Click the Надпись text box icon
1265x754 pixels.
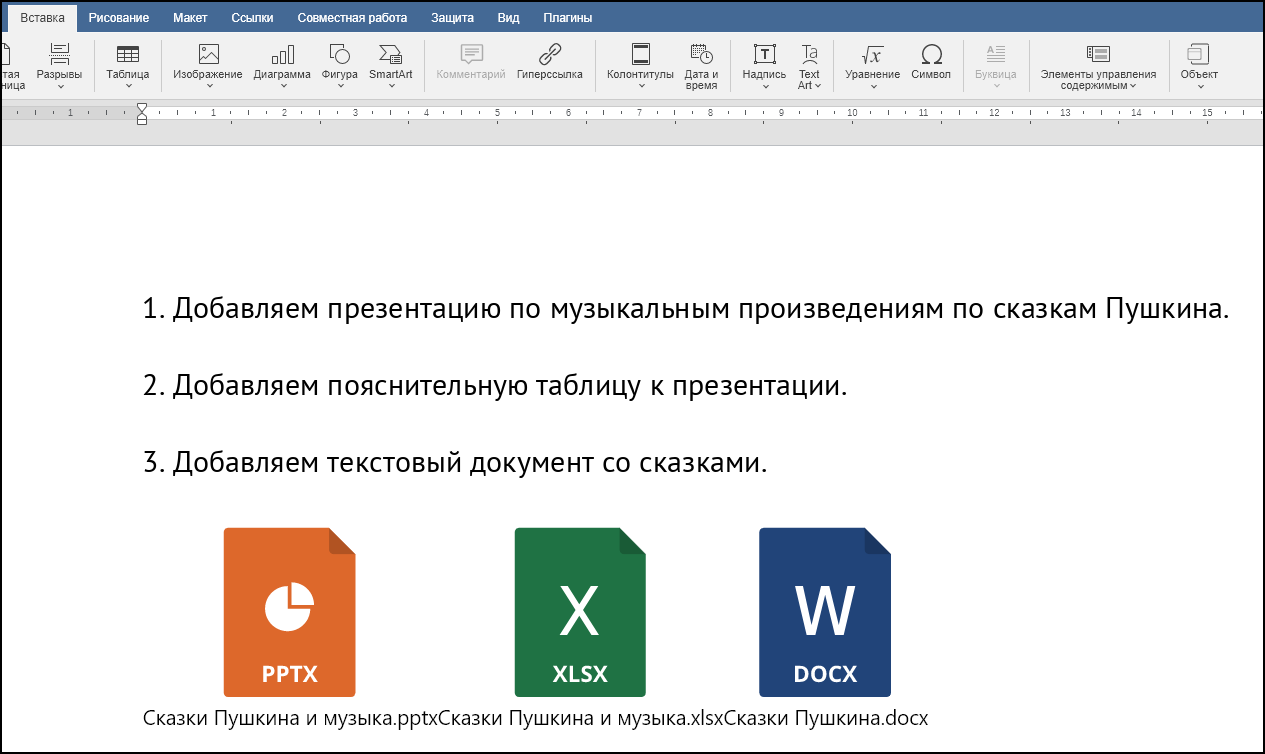click(765, 54)
